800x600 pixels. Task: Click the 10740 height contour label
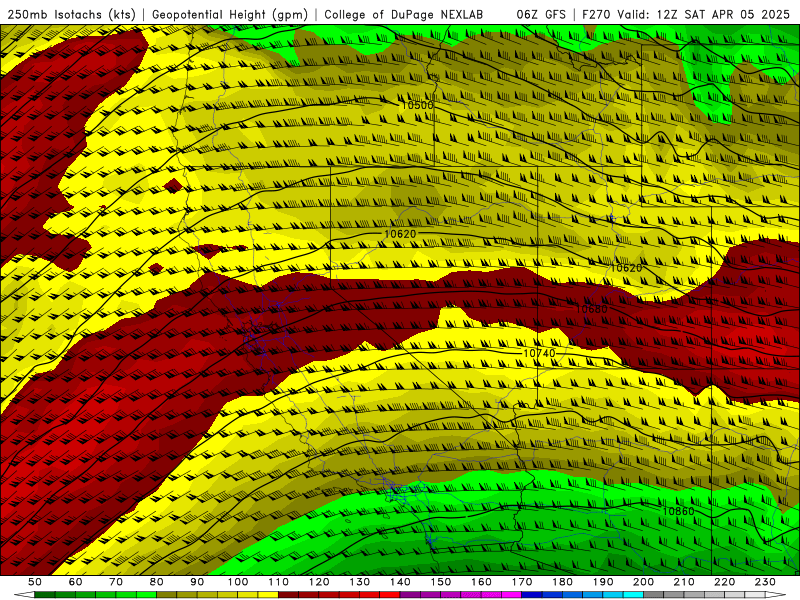(539, 353)
